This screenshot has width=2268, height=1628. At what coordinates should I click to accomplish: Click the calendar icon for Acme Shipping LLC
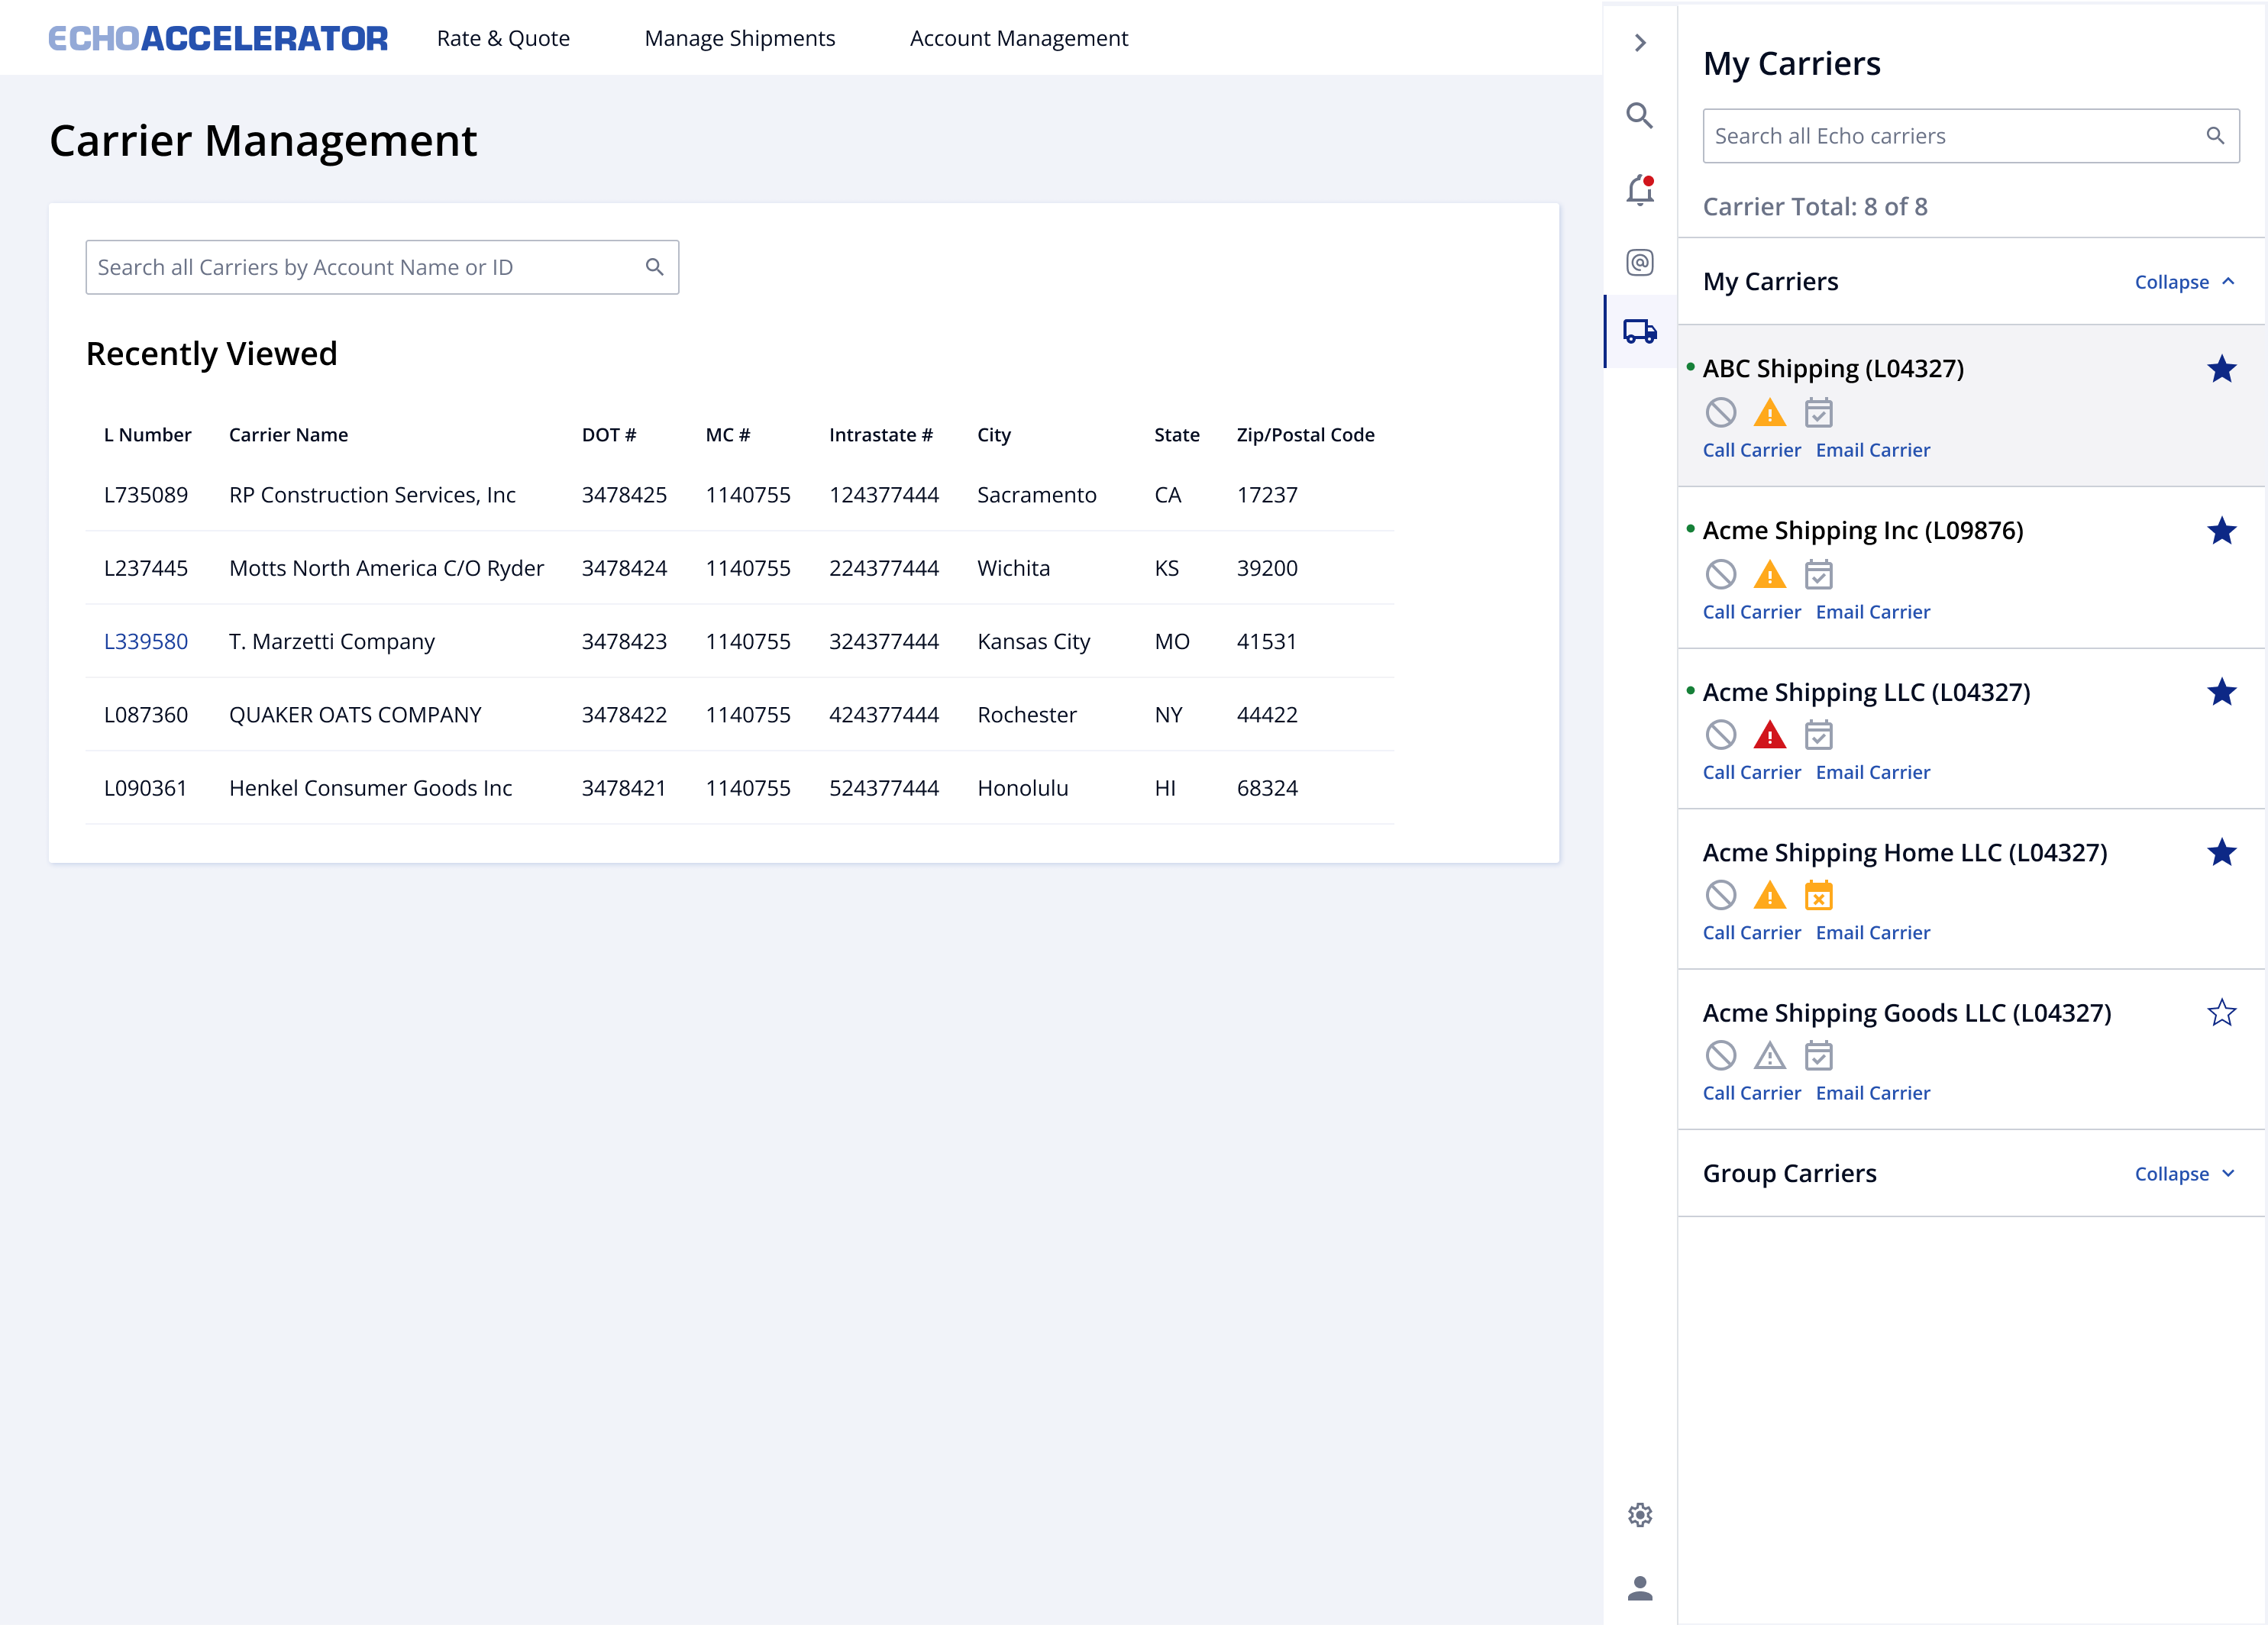[1819, 735]
